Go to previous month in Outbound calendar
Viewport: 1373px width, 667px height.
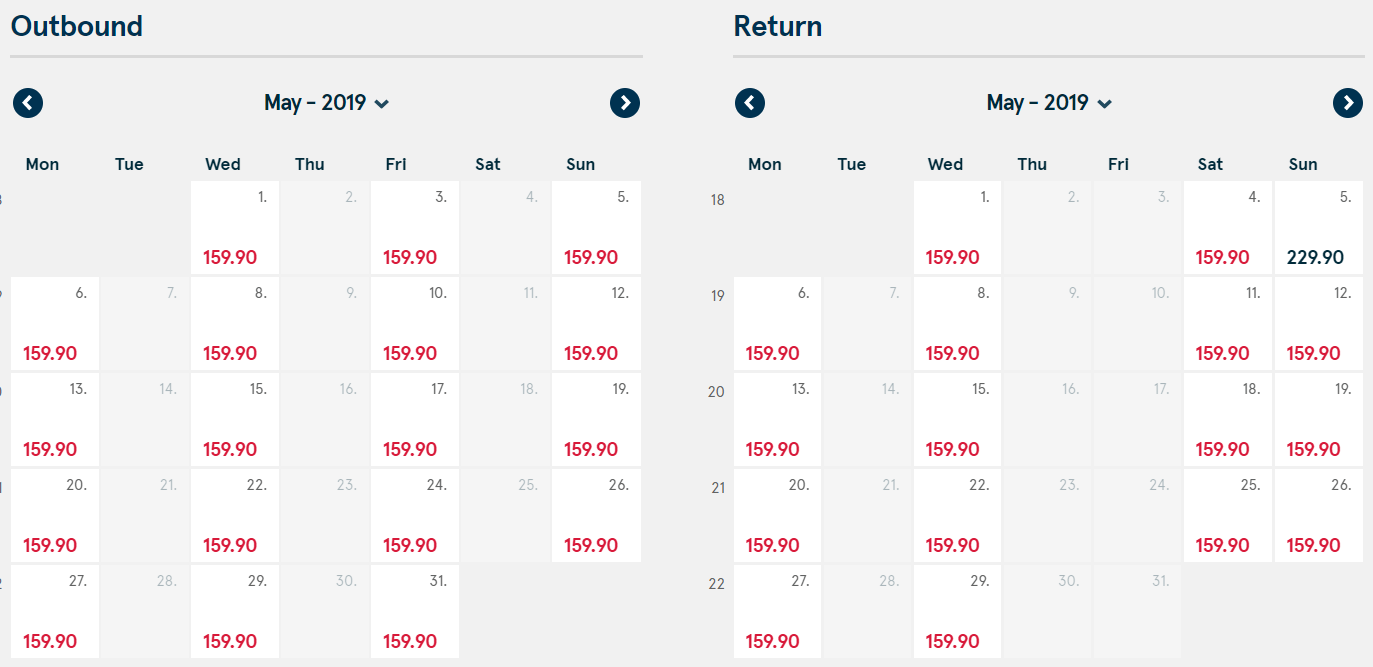tap(28, 103)
